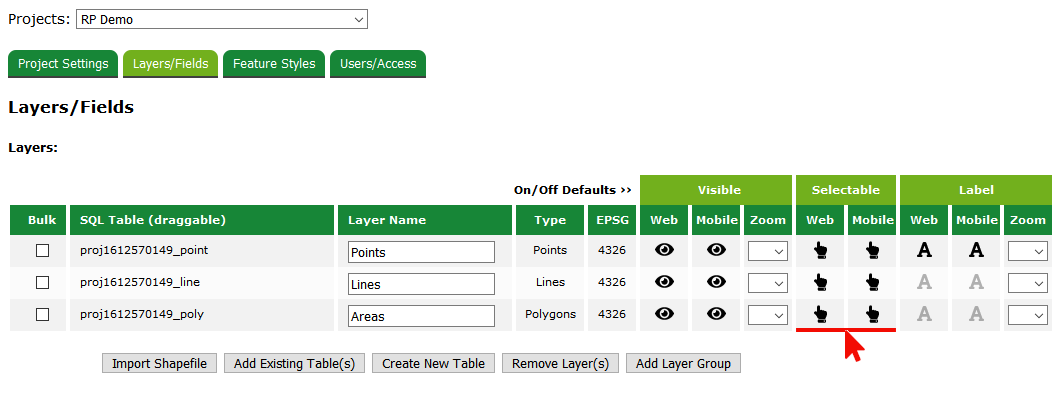Screen dimensions: 1063x415
Task: Enable mobile label icon for Areas layer
Action: (976, 315)
